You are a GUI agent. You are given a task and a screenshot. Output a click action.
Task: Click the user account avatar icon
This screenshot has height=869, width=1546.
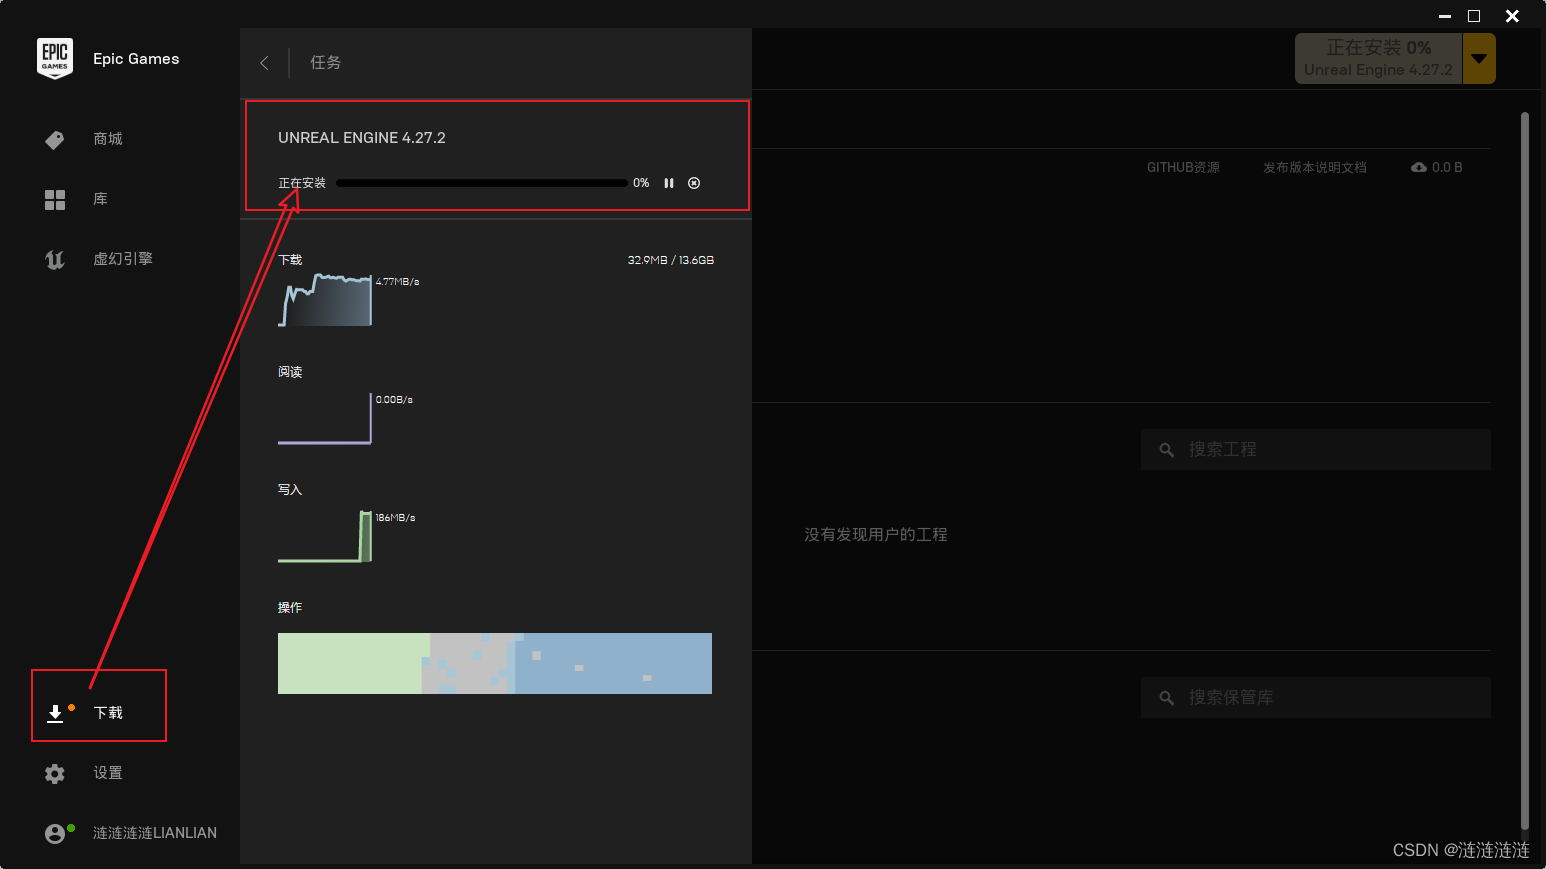tap(55, 834)
